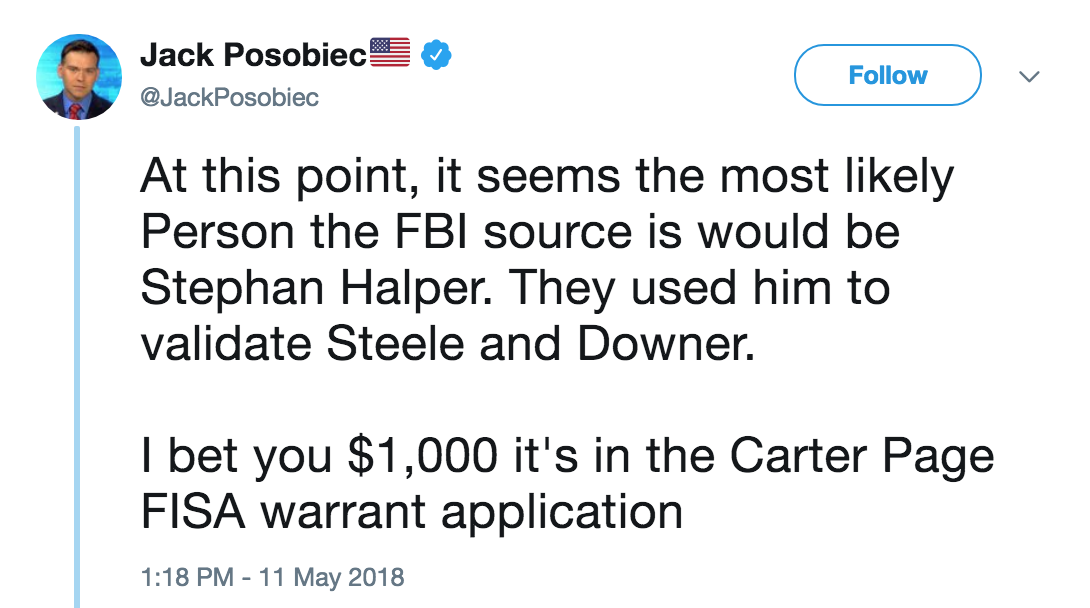Open the Jack Posobiec display name link
This screenshot has width=1090, height=608.
point(253,56)
